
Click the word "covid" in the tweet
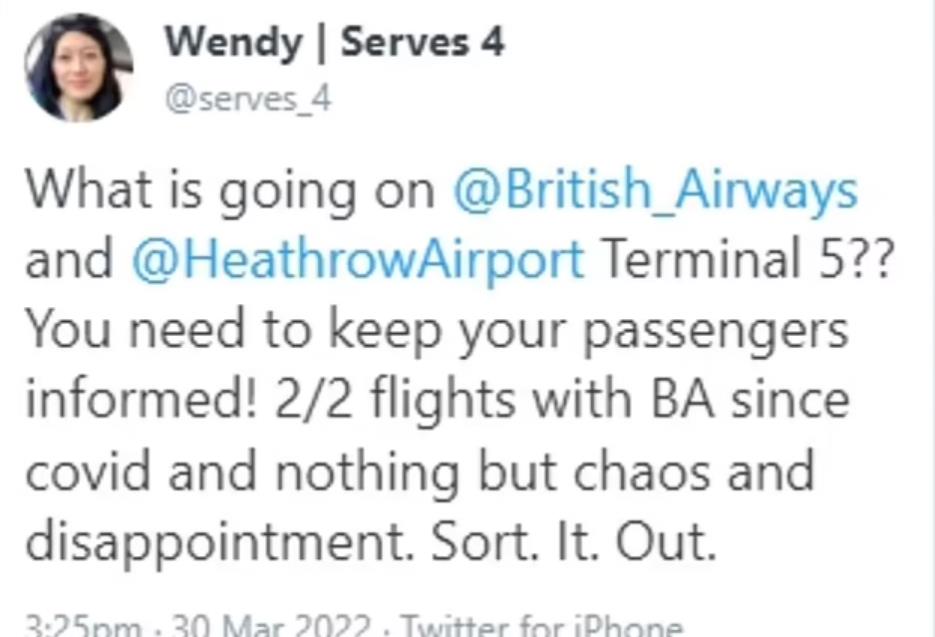click(x=86, y=470)
